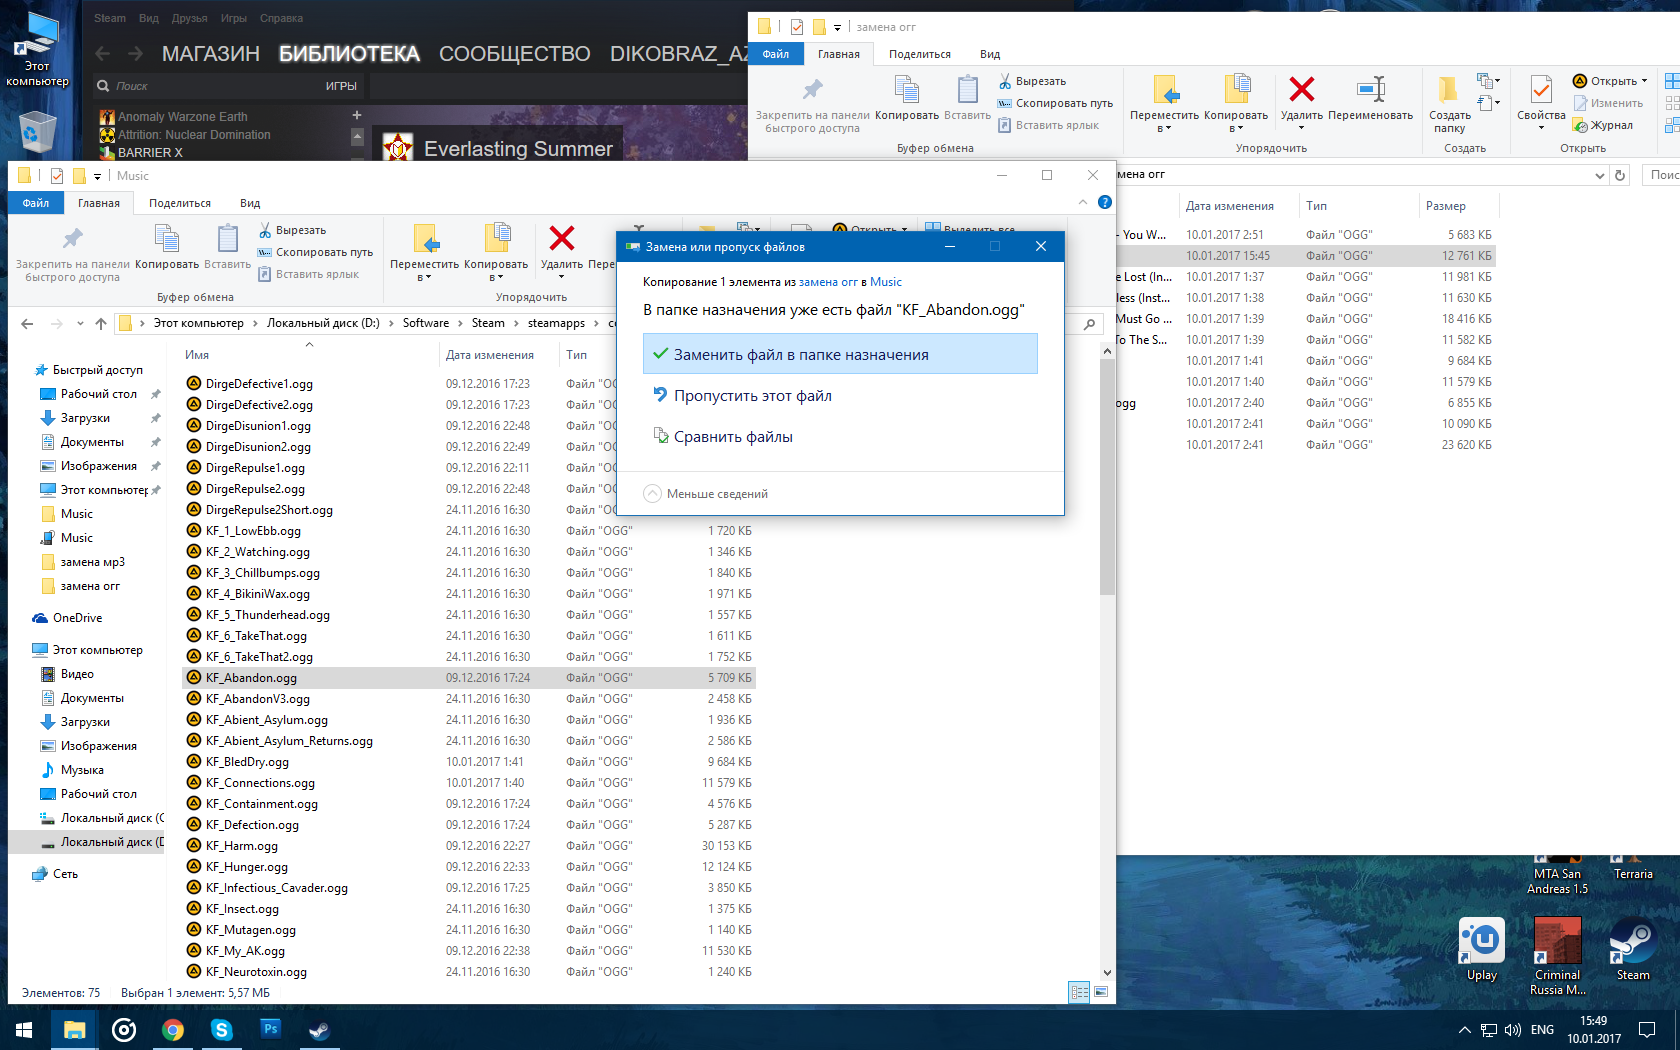
Task: Click Создать папку in замена огг window
Action: point(1449,104)
